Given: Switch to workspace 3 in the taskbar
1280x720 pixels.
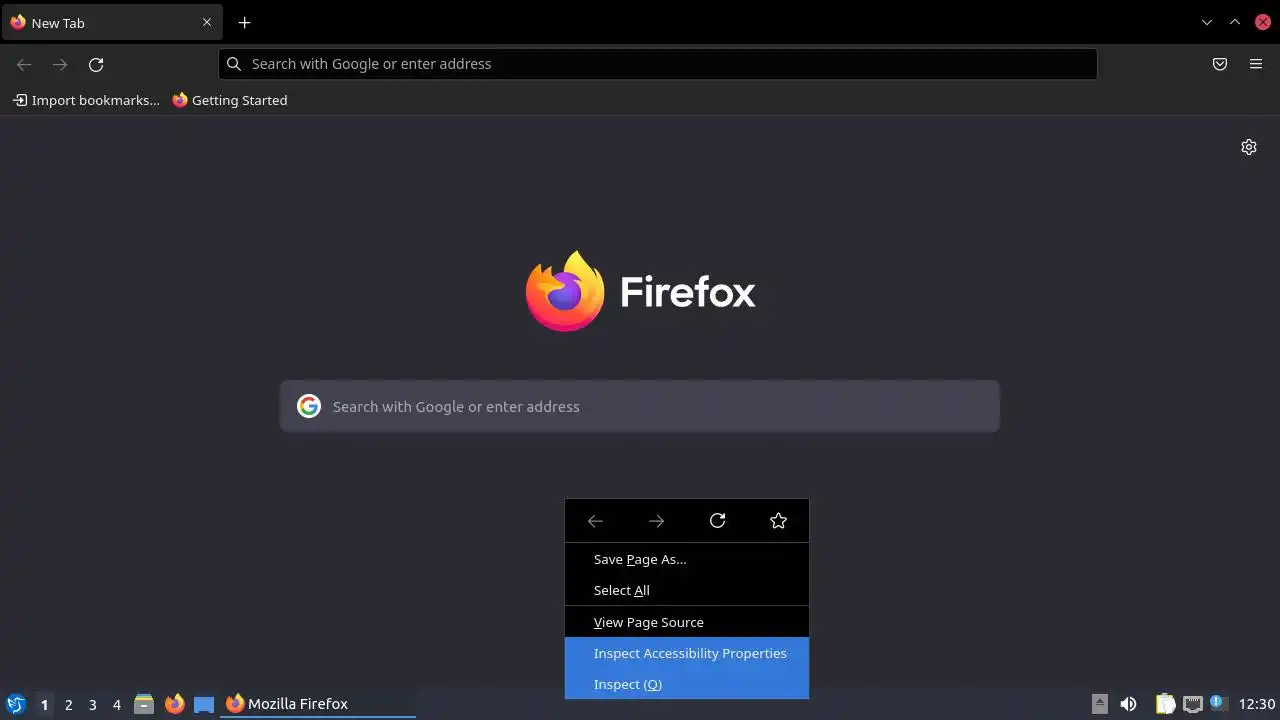Looking at the screenshot, I should (x=92, y=705).
